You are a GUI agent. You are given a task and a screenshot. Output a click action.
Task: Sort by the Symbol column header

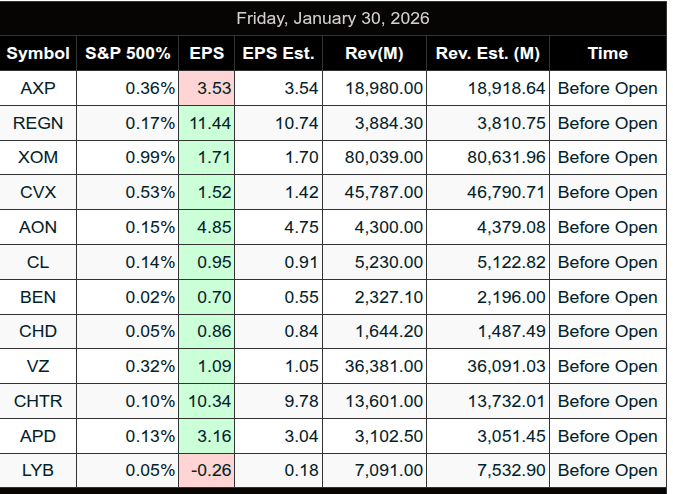click(x=38, y=53)
